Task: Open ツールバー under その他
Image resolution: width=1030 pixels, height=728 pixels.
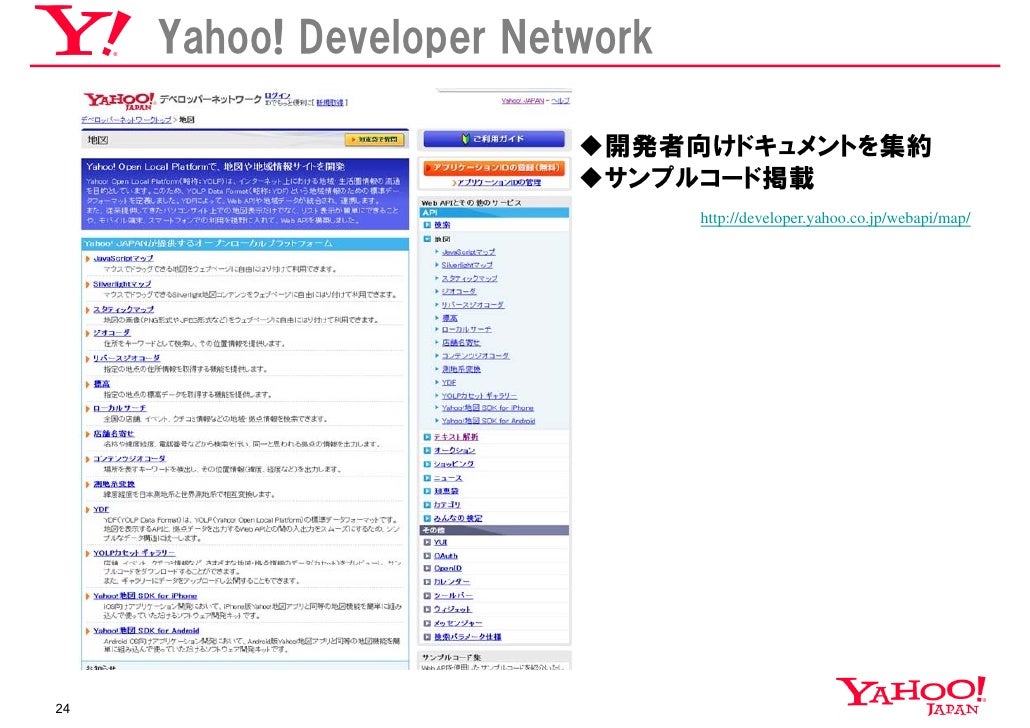Action: click(453, 595)
